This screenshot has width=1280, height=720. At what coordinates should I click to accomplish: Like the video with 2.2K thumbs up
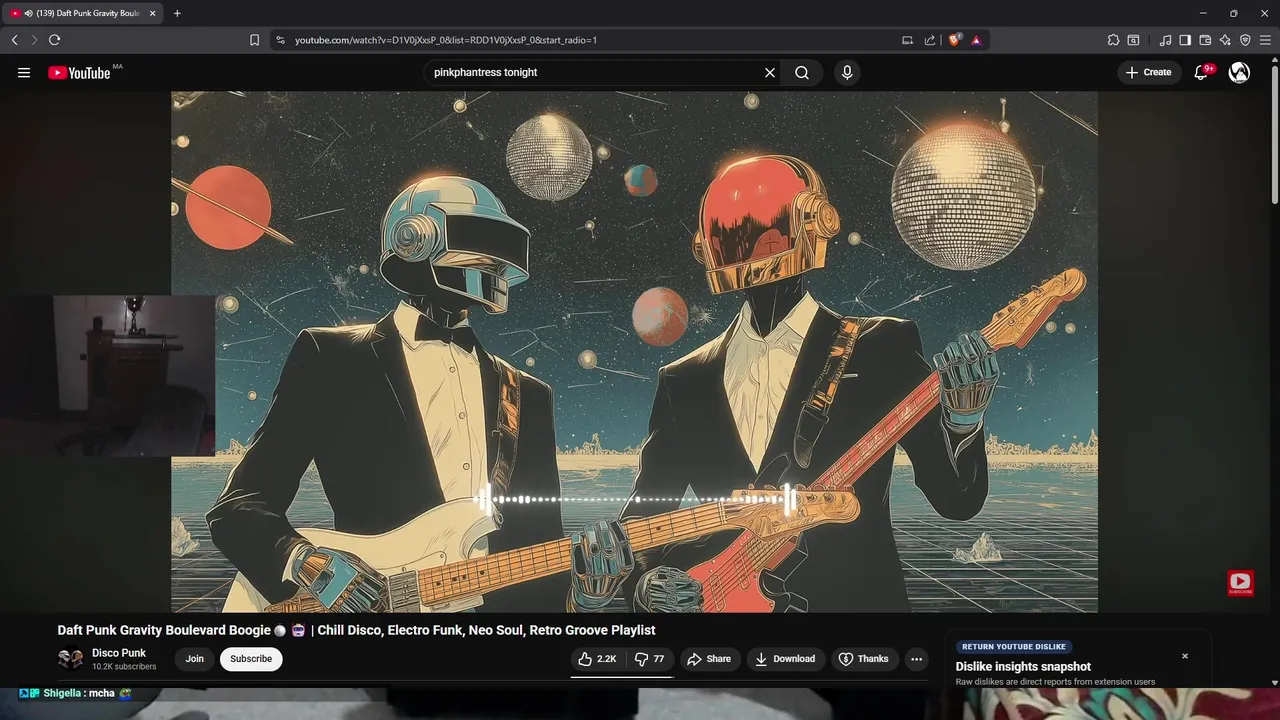click(597, 659)
